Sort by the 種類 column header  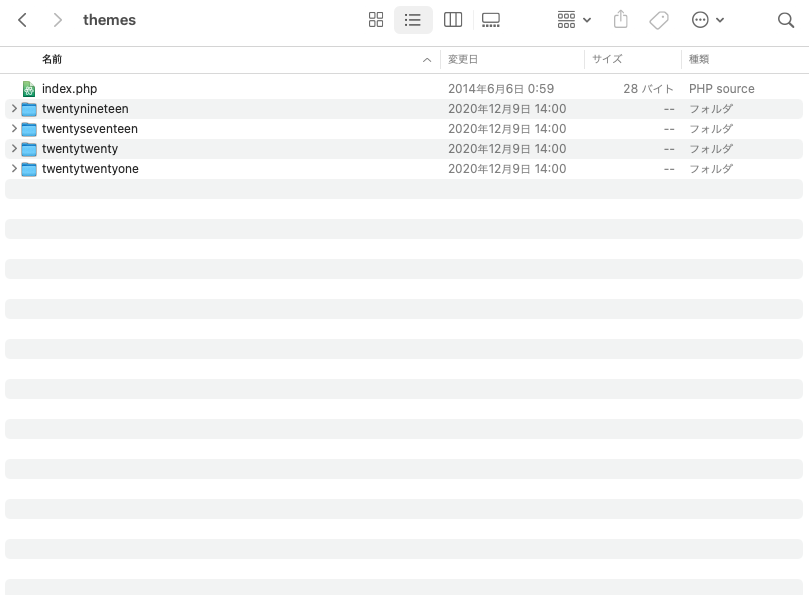(699, 60)
